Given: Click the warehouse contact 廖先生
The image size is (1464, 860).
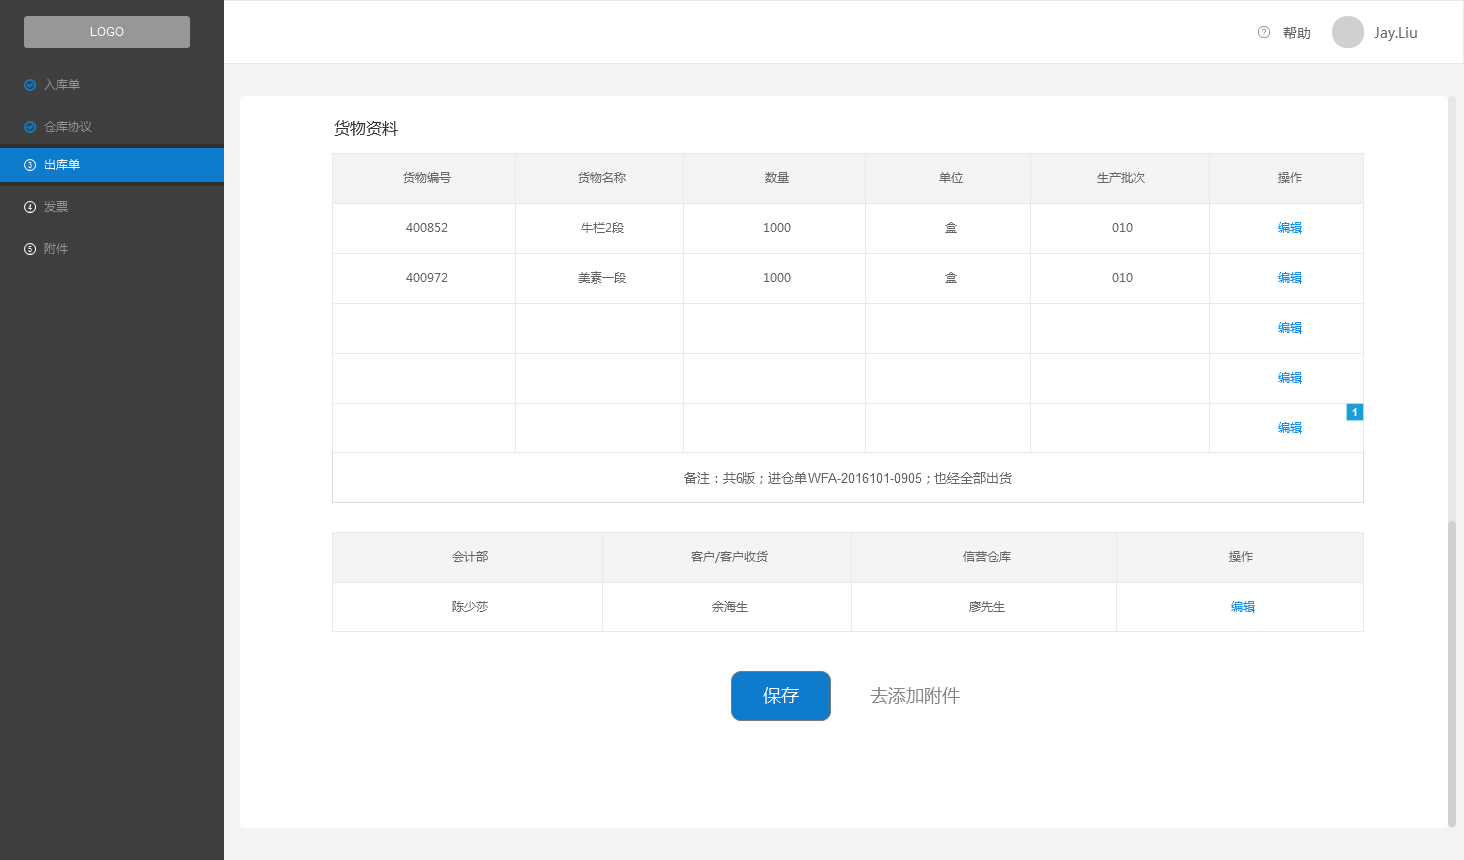Looking at the screenshot, I should pyautogui.click(x=987, y=607).
